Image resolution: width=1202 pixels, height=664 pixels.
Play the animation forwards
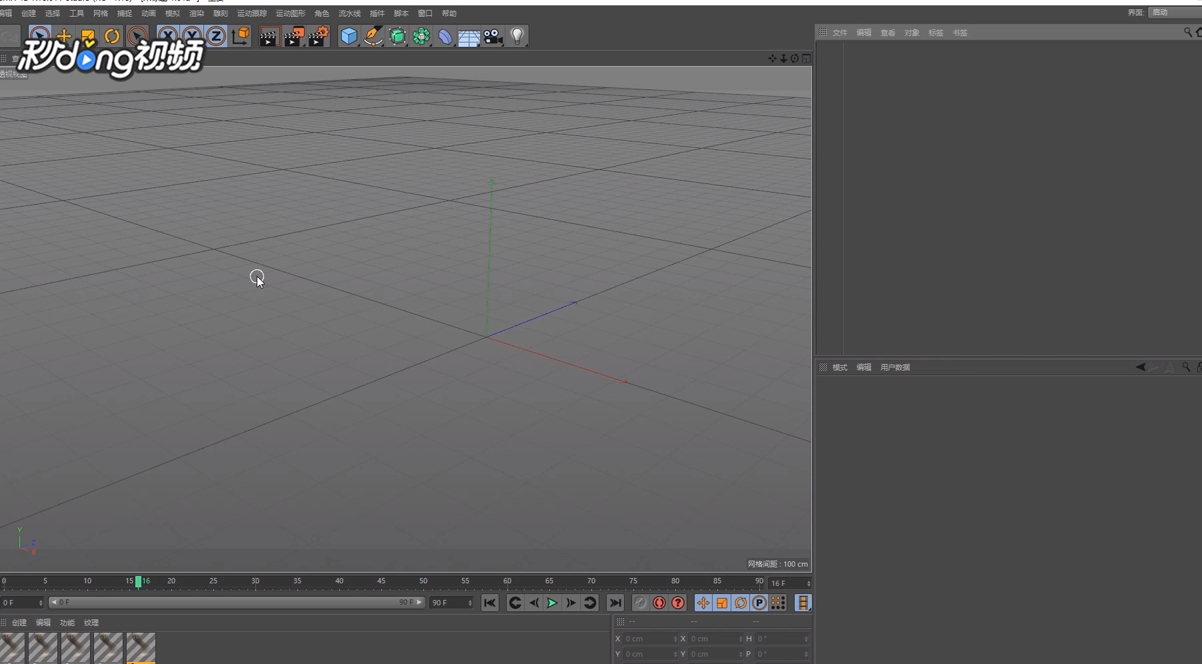(x=552, y=603)
